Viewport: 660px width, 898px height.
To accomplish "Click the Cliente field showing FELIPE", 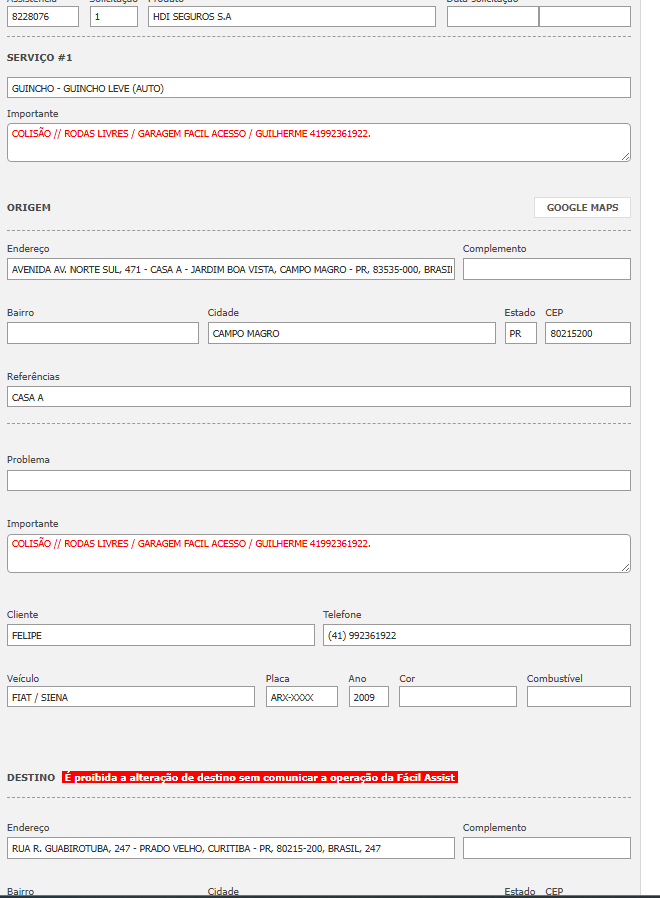I will (x=160, y=635).
